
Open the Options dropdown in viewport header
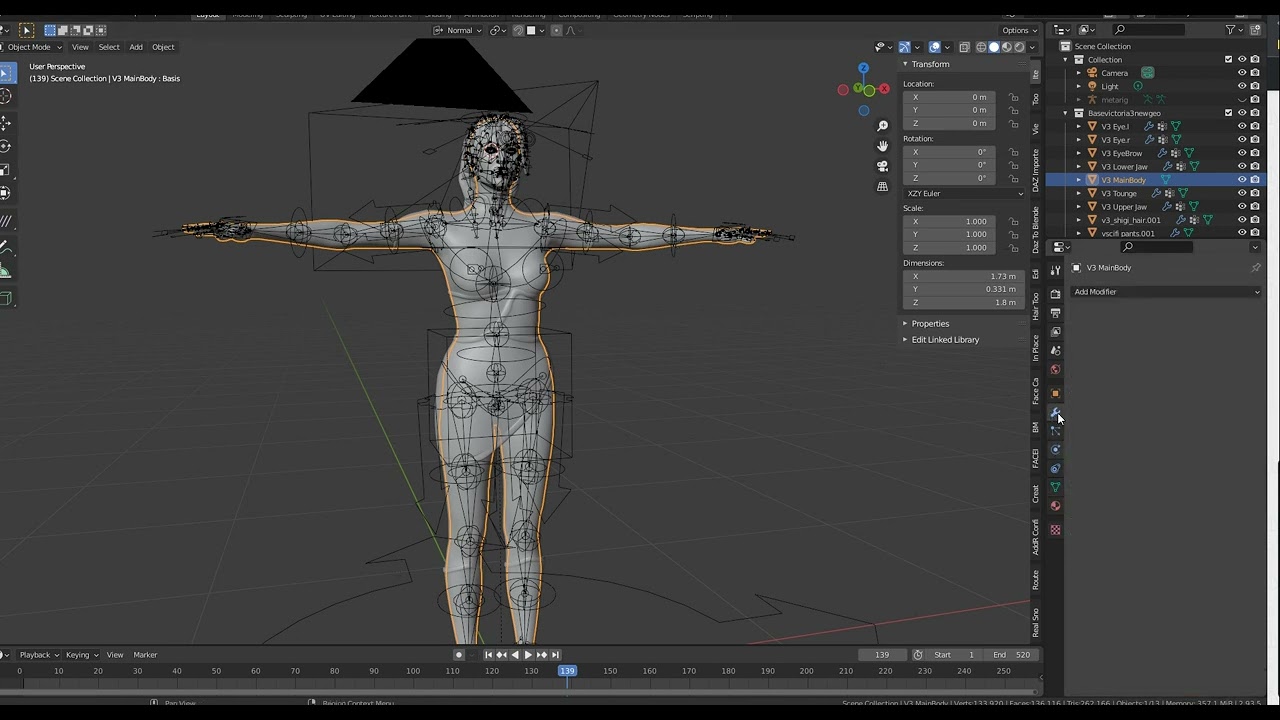tap(1020, 30)
